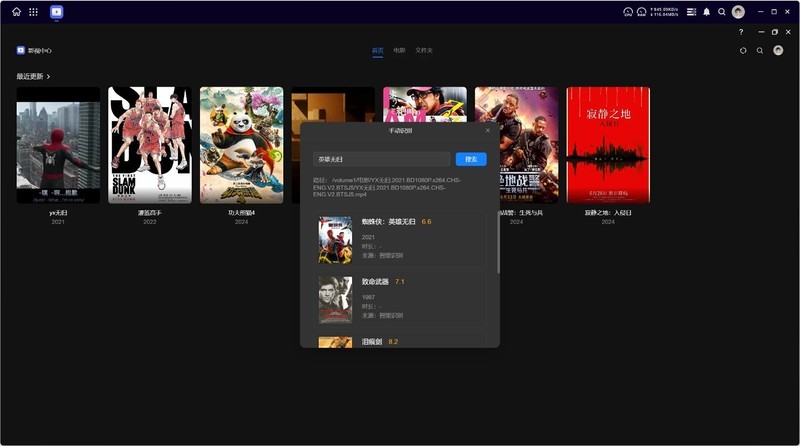Viewport: 800px width, 446px height.
Task: Open the Kung Fu Panda 4 poster
Action: 241,145
